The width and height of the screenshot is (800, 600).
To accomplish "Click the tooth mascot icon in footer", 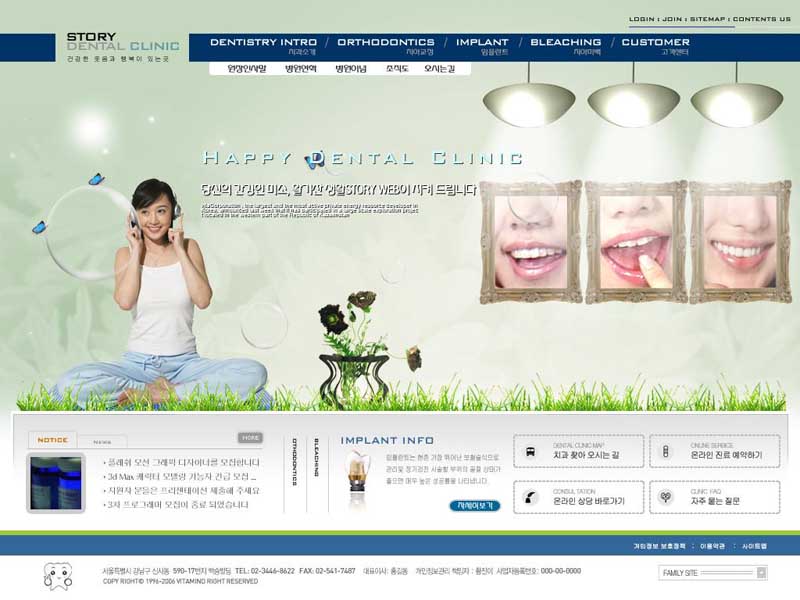I will [58, 577].
